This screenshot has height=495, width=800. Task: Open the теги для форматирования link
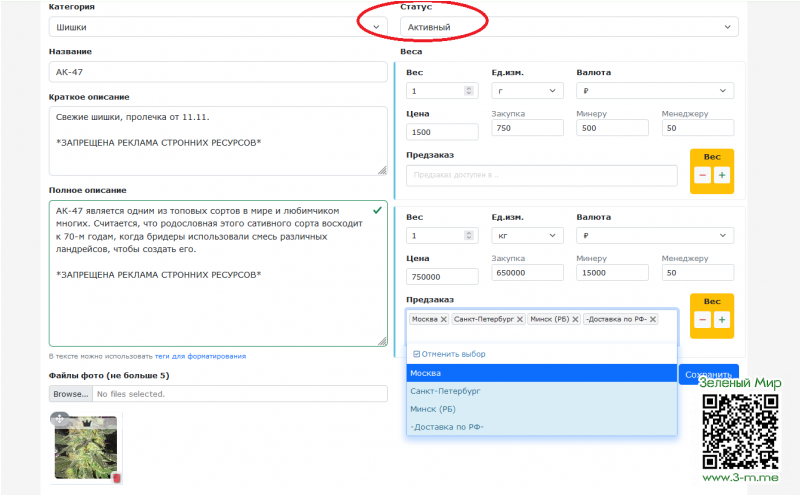[x=200, y=356]
